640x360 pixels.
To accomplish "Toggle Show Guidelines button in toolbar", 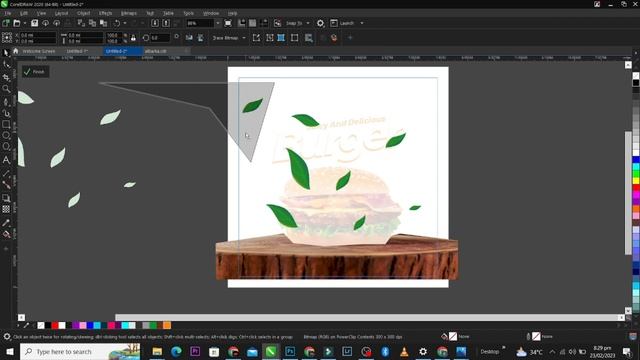I will click(264, 23).
